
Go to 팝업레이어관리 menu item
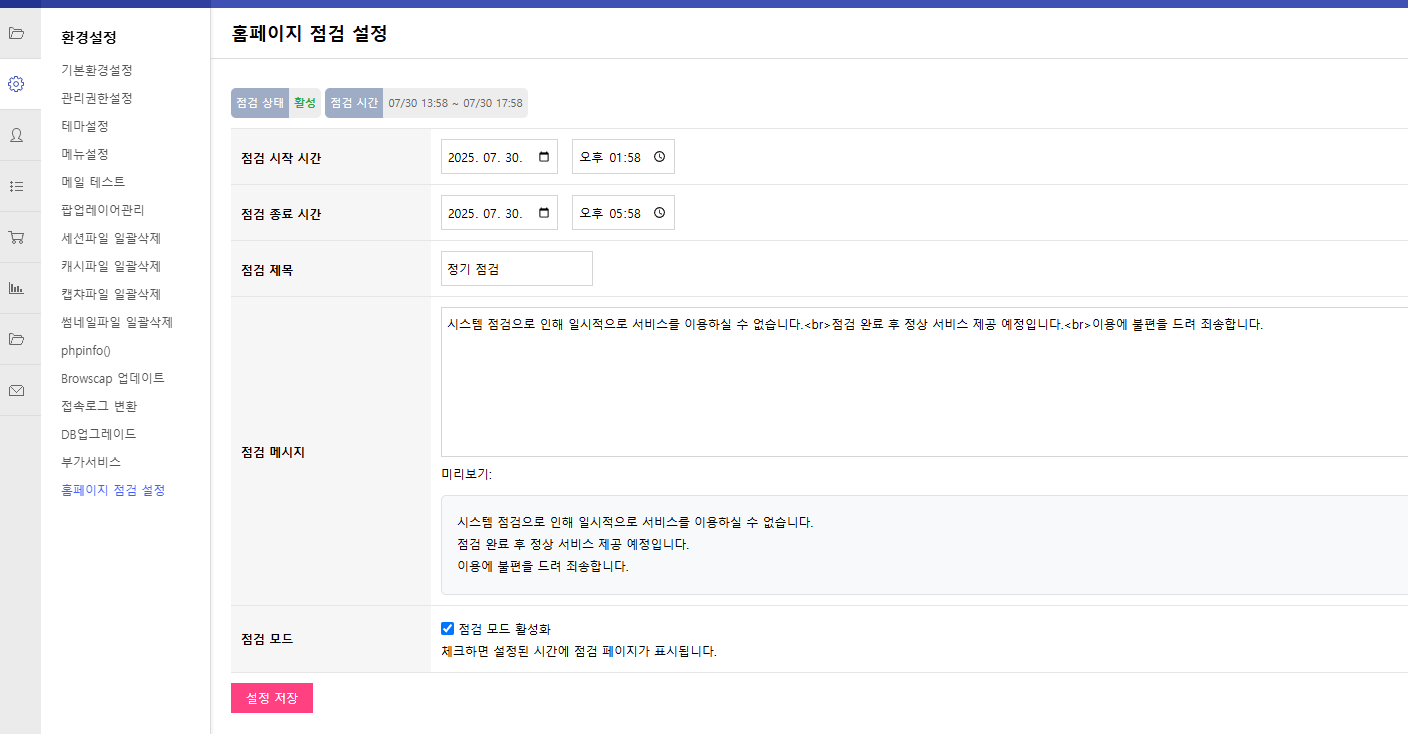(103, 210)
